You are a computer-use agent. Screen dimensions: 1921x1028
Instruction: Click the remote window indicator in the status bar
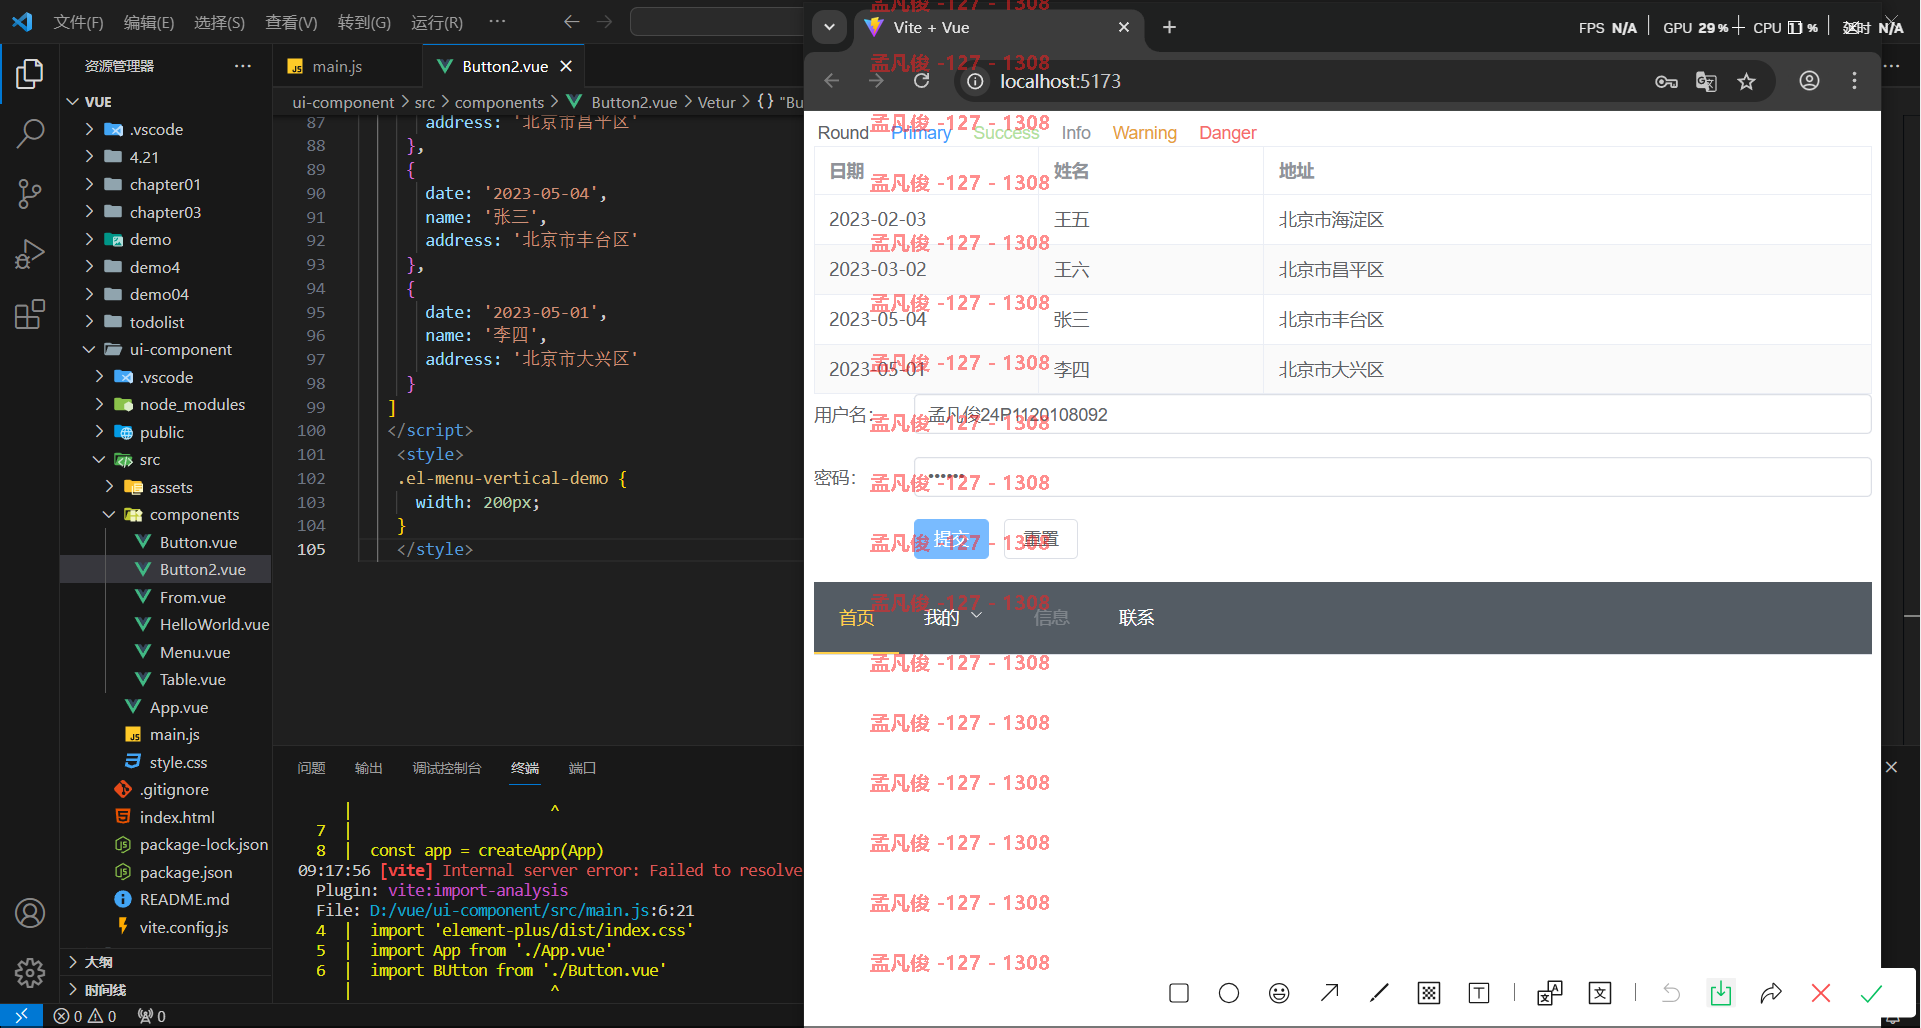[21, 1015]
